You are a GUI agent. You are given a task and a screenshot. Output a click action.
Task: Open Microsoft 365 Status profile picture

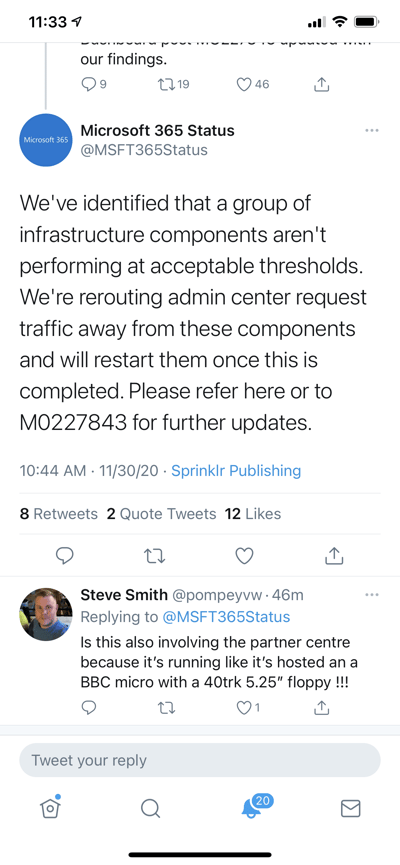pyautogui.click(x=46, y=140)
